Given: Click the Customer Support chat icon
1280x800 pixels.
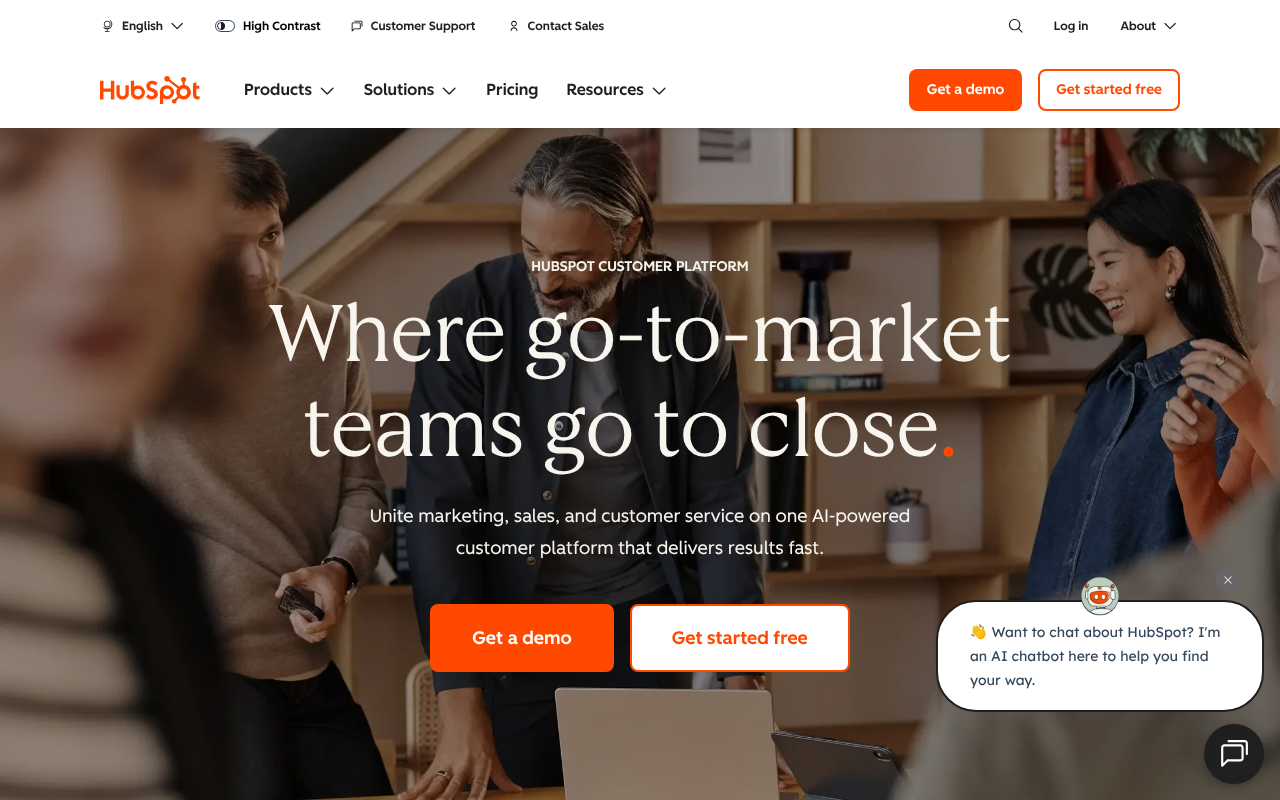Looking at the screenshot, I should [x=357, y=26].
